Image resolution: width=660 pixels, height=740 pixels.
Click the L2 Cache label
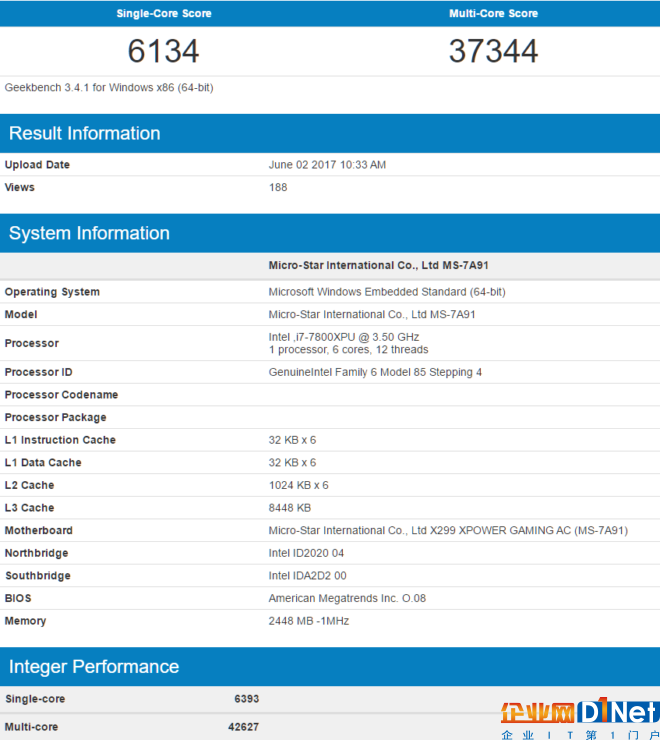click(x=29, y=485)
